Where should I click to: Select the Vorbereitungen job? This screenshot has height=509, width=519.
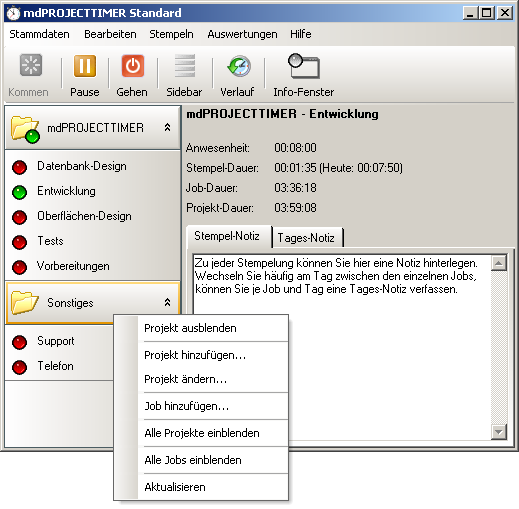73,266
